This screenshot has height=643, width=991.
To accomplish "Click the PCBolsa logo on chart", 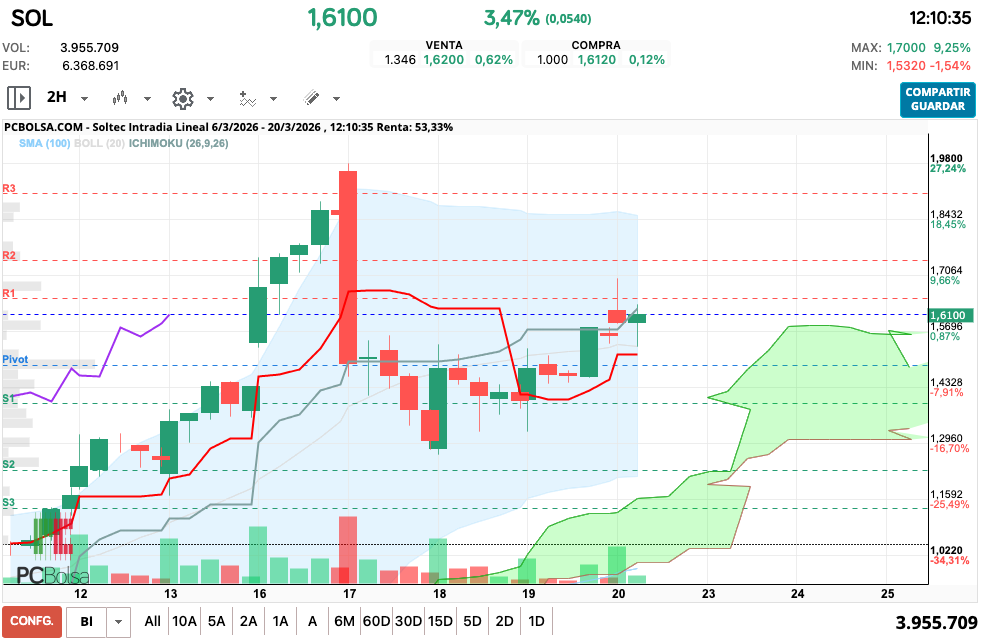I will tap(52, 575).
